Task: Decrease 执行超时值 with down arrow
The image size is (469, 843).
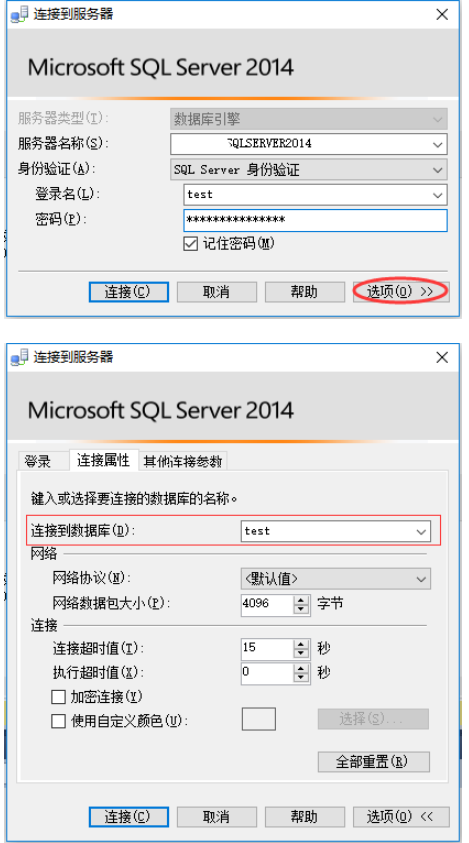Action: coord(301,678)
